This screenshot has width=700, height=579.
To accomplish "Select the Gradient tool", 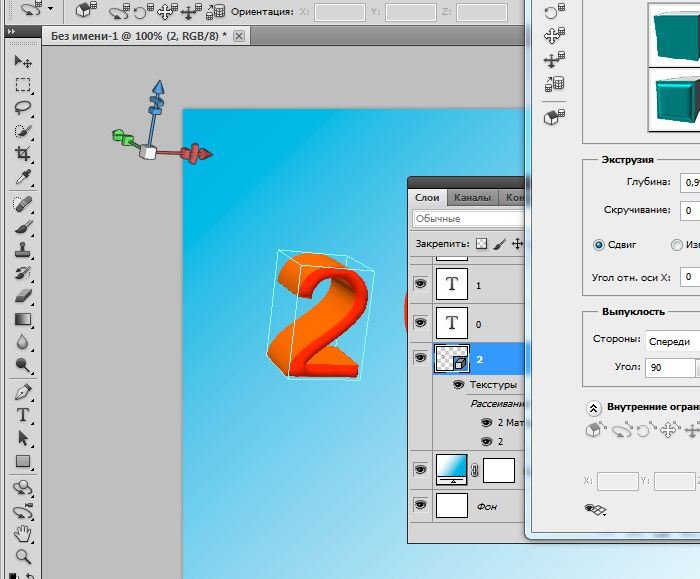I will point(22,320).
